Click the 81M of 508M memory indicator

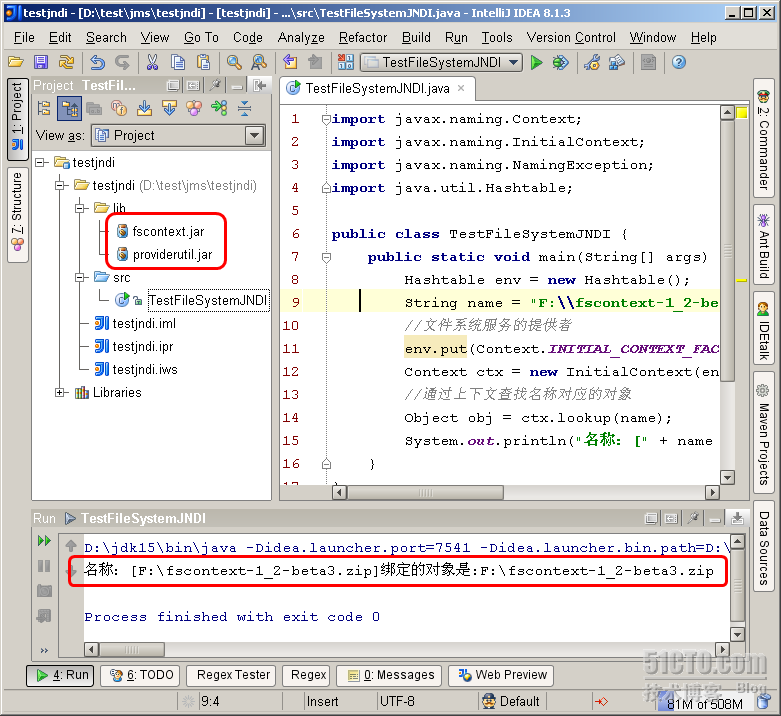pos(704,703)
